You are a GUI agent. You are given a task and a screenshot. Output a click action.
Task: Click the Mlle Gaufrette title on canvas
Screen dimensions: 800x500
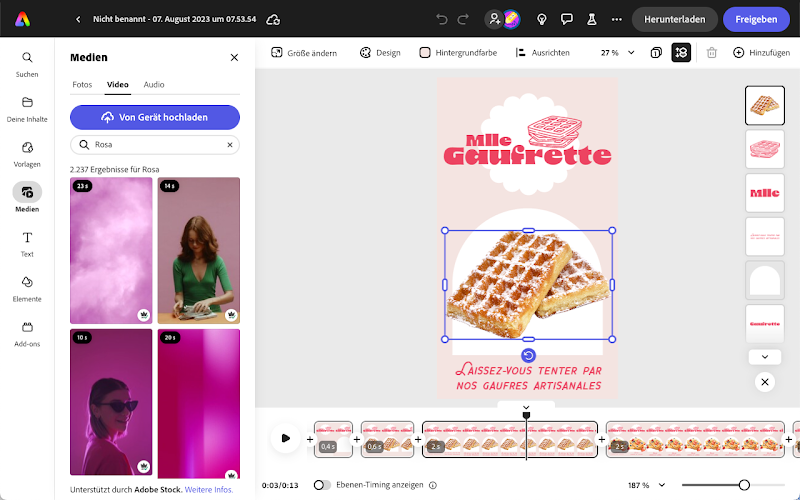pos(528,150)
